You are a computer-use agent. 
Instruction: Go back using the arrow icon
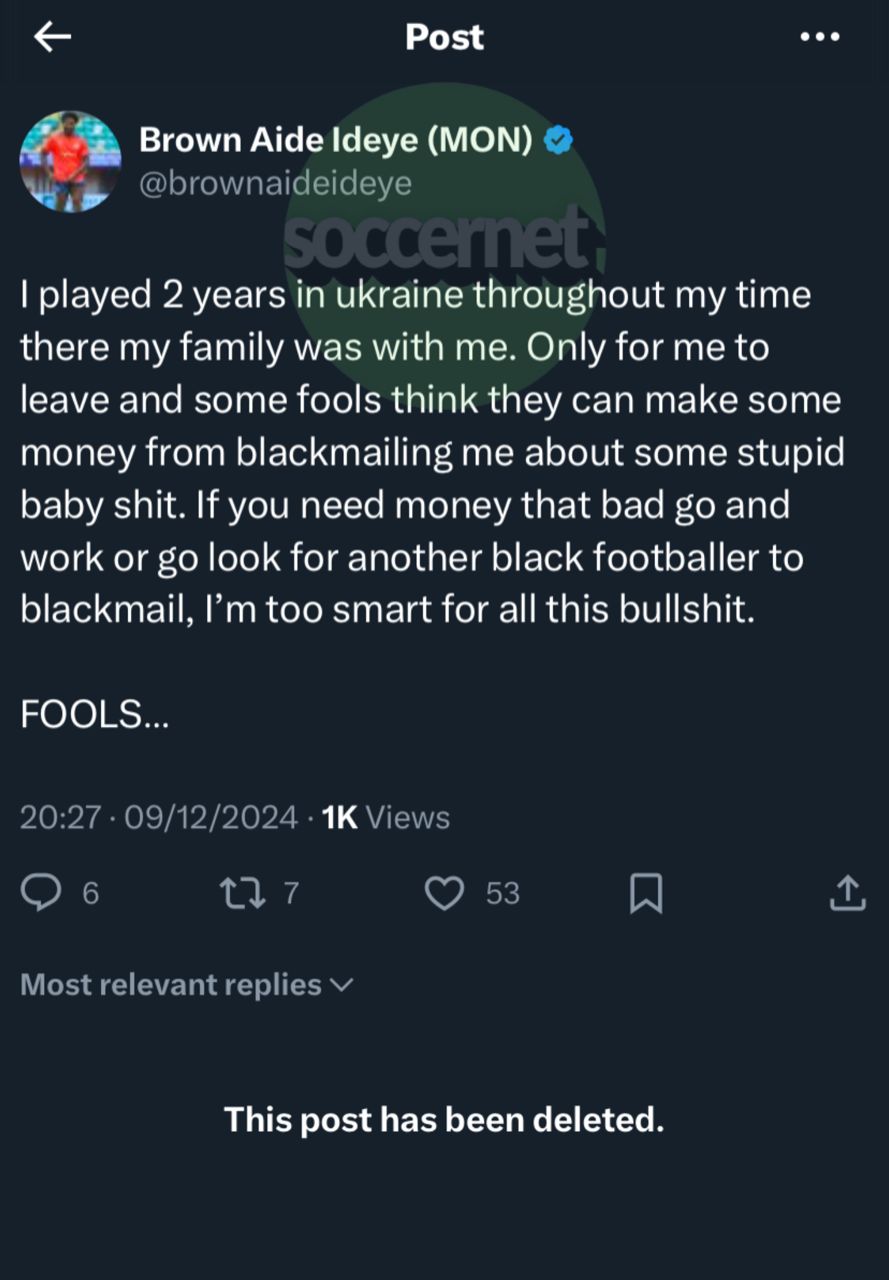[x=50, y=37]
